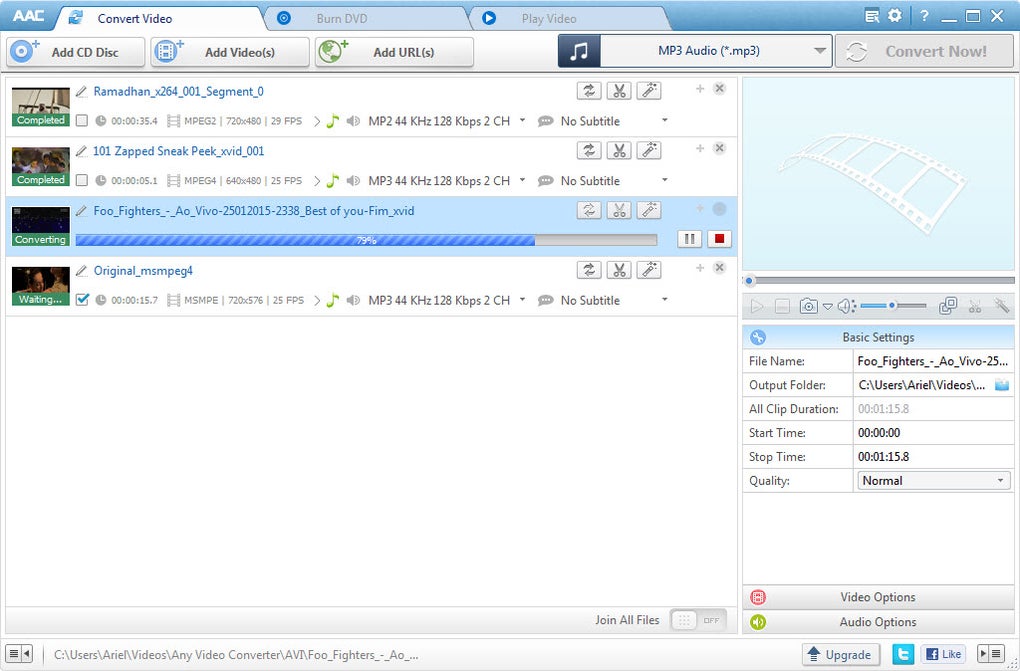Image resolution: width=1020 pixels, height=671 pixels.
Task: Click the music note output format icon
Action: point(579,51)
